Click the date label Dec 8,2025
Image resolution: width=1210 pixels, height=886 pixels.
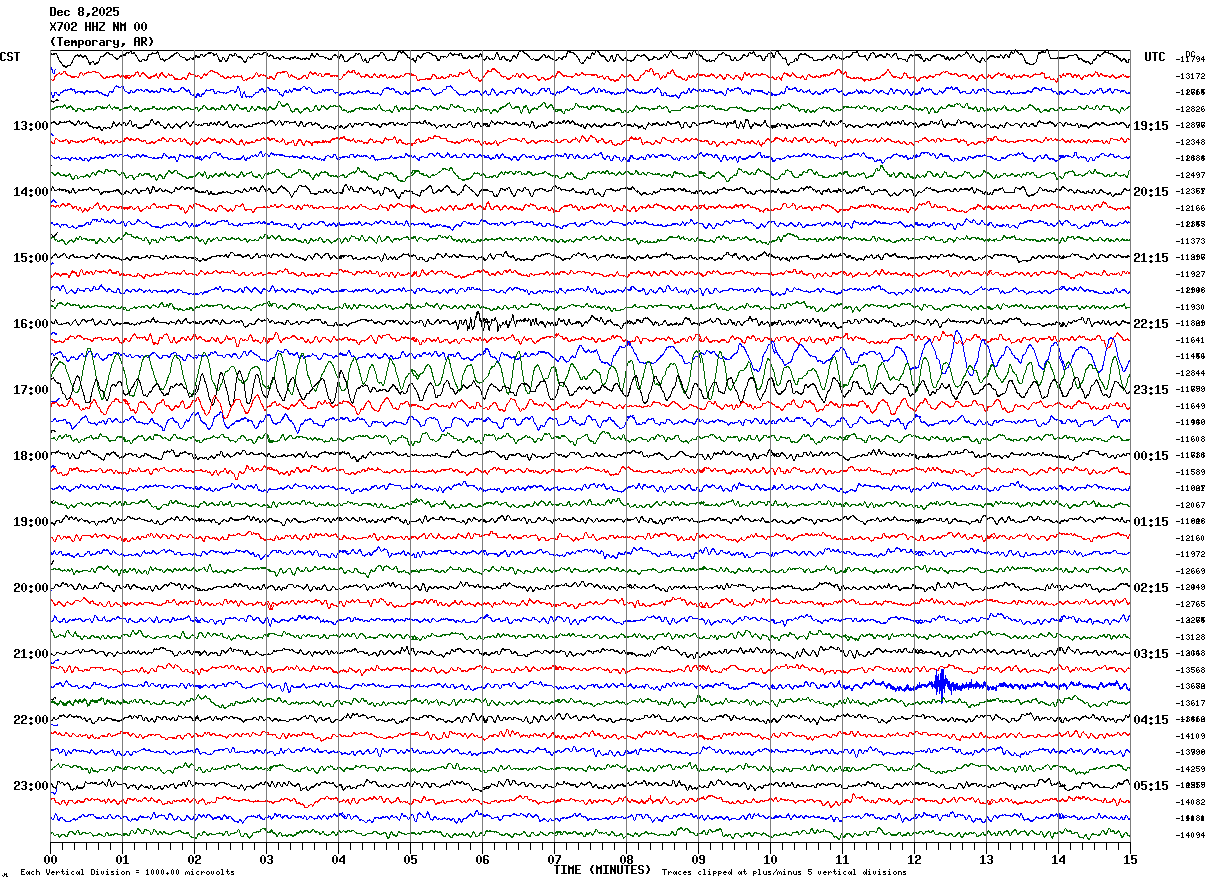point(84,12)
